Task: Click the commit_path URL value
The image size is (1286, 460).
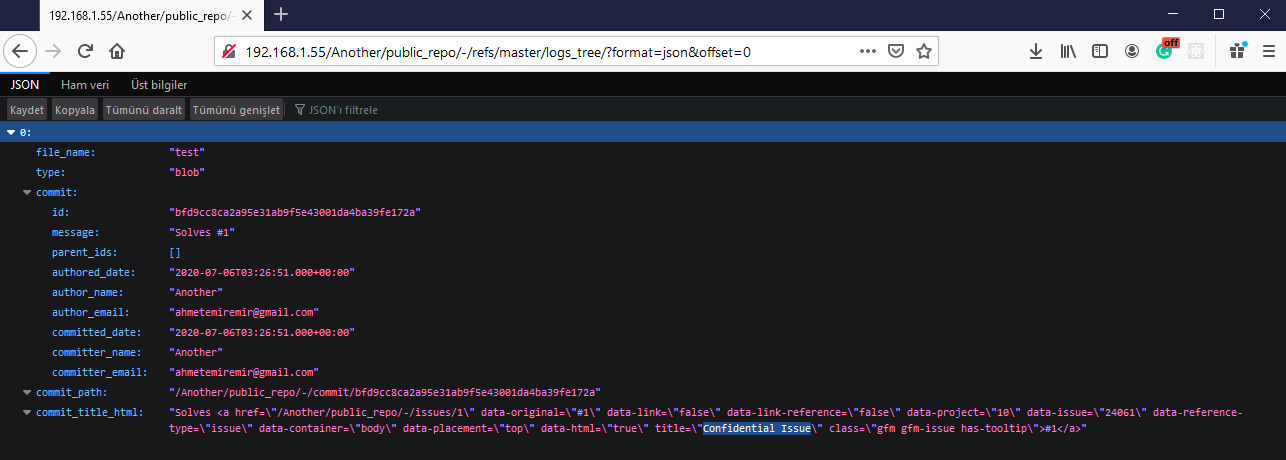Action: point(385,392)
